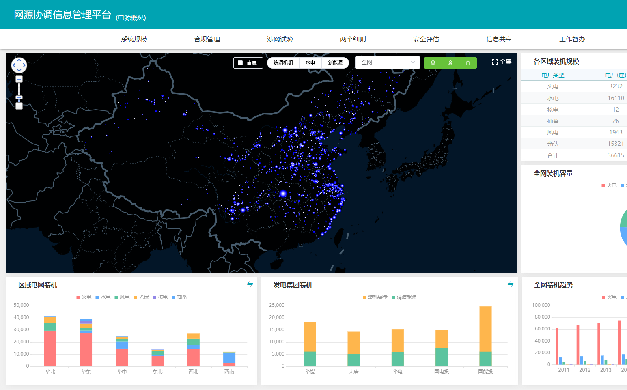Click the last icon in green button group
The height and width of the screenshot is (390, 627).
pos(468,63)
